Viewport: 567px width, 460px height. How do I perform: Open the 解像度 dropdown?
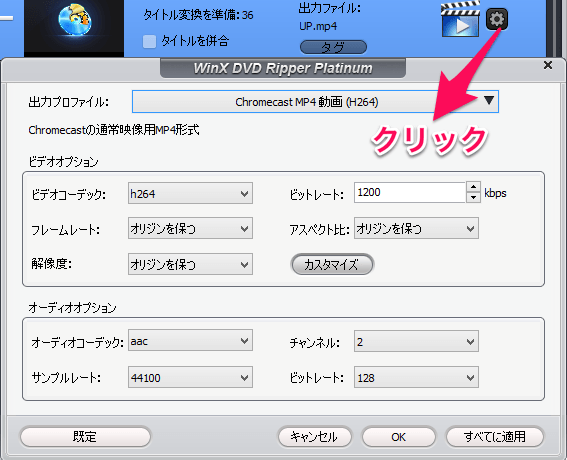click(190, 264)
